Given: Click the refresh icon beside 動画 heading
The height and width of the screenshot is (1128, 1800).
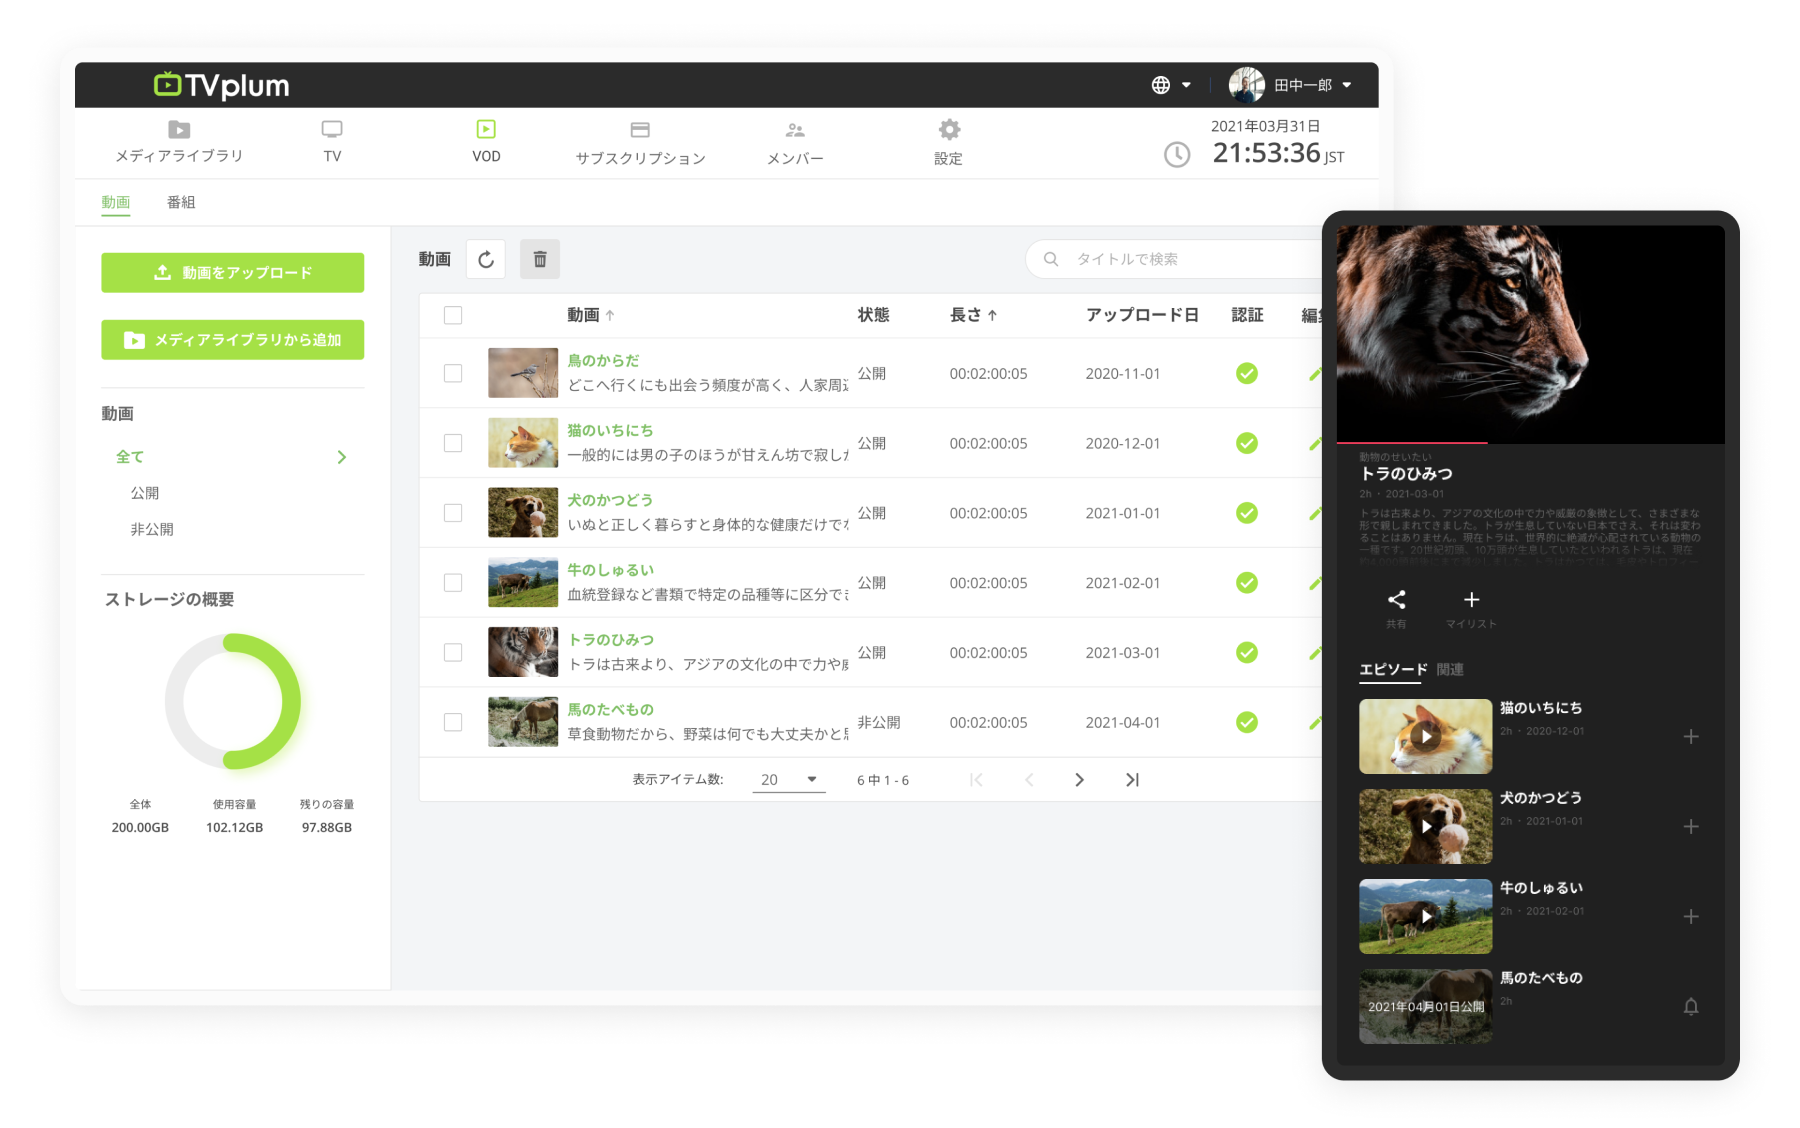Looking at the screenshot, I should [486, 260].
